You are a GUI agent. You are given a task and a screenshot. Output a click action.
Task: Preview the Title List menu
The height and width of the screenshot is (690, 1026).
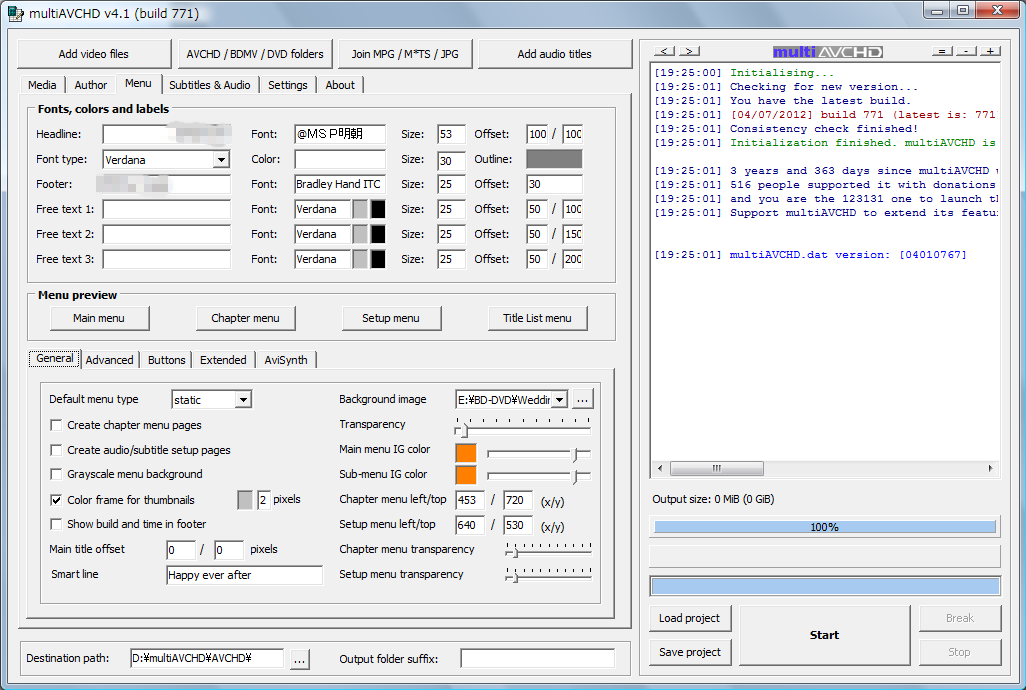coord(537,319)
